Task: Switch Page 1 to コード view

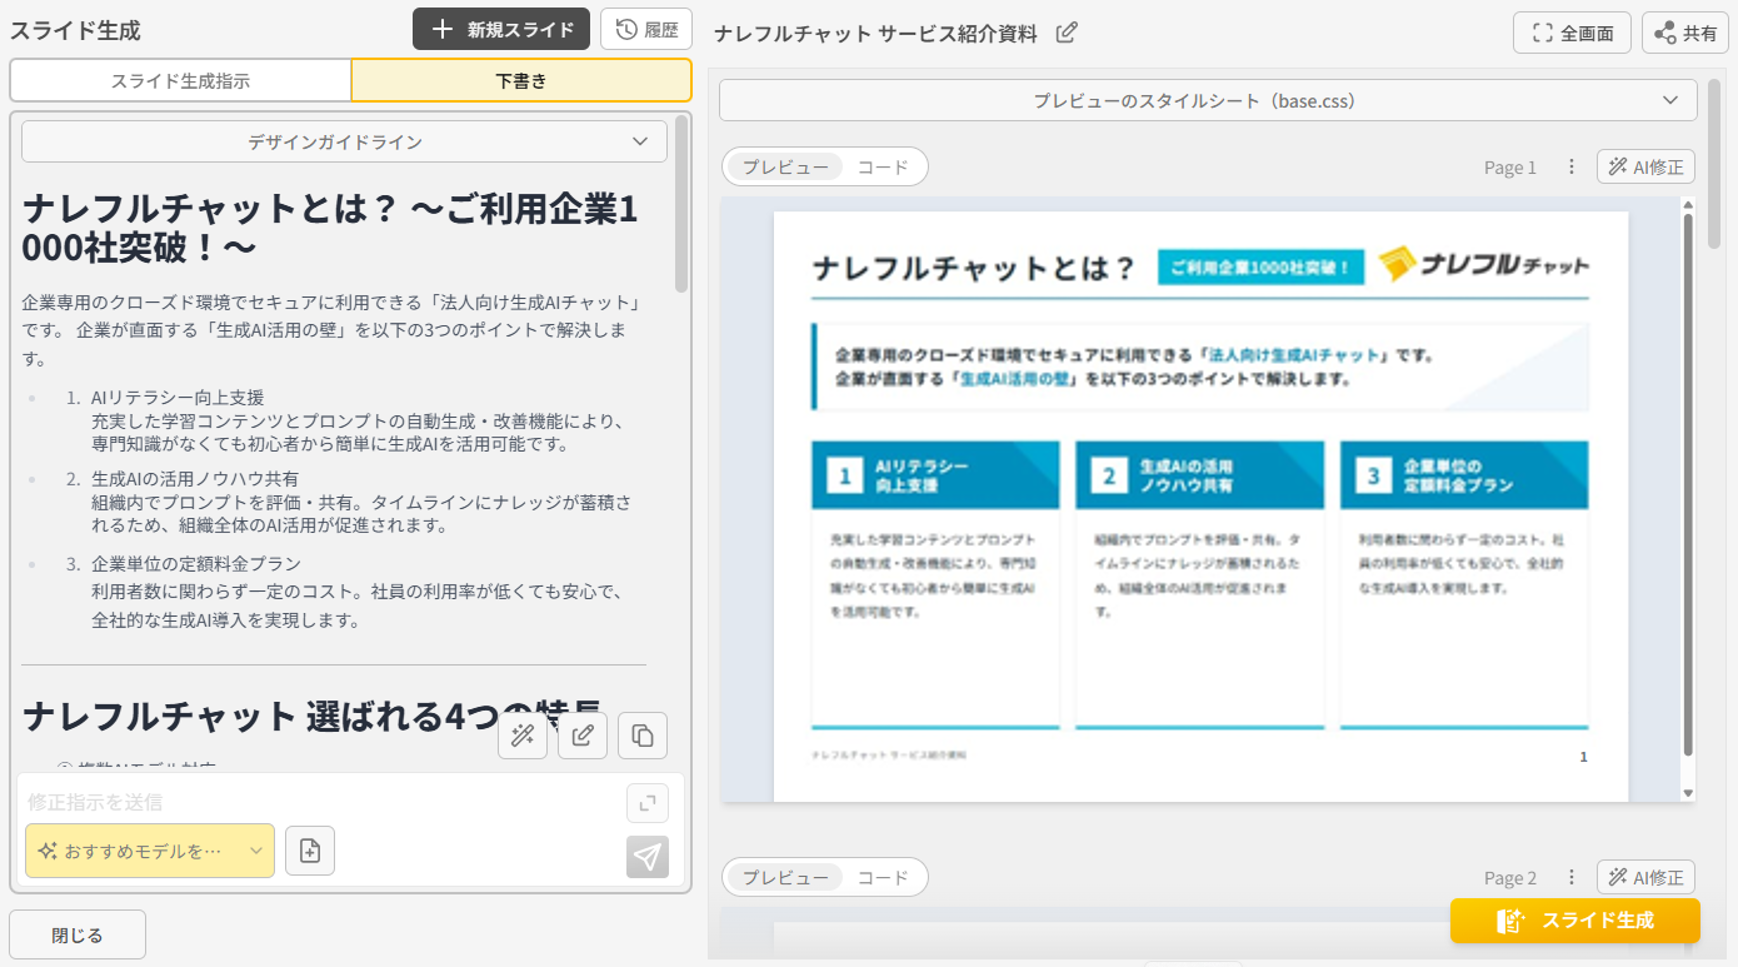Action: (x=882, y=167)
